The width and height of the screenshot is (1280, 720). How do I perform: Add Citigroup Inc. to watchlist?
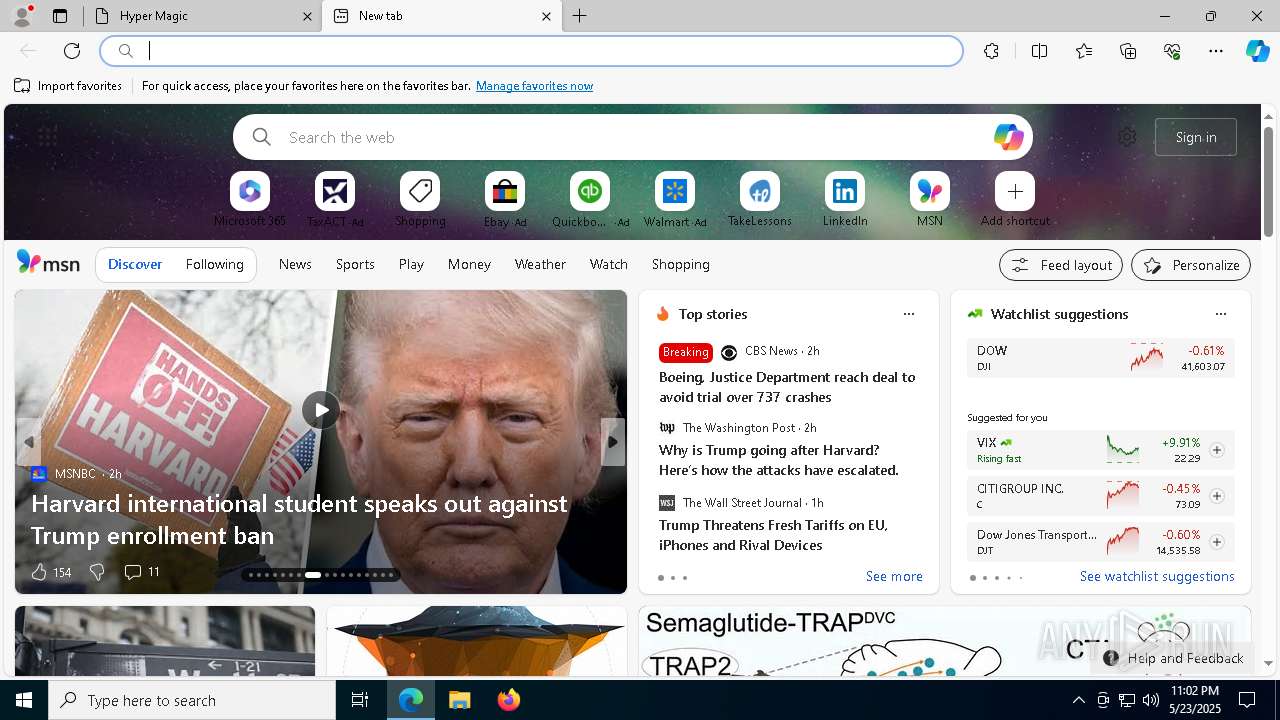coord(1216,496)
